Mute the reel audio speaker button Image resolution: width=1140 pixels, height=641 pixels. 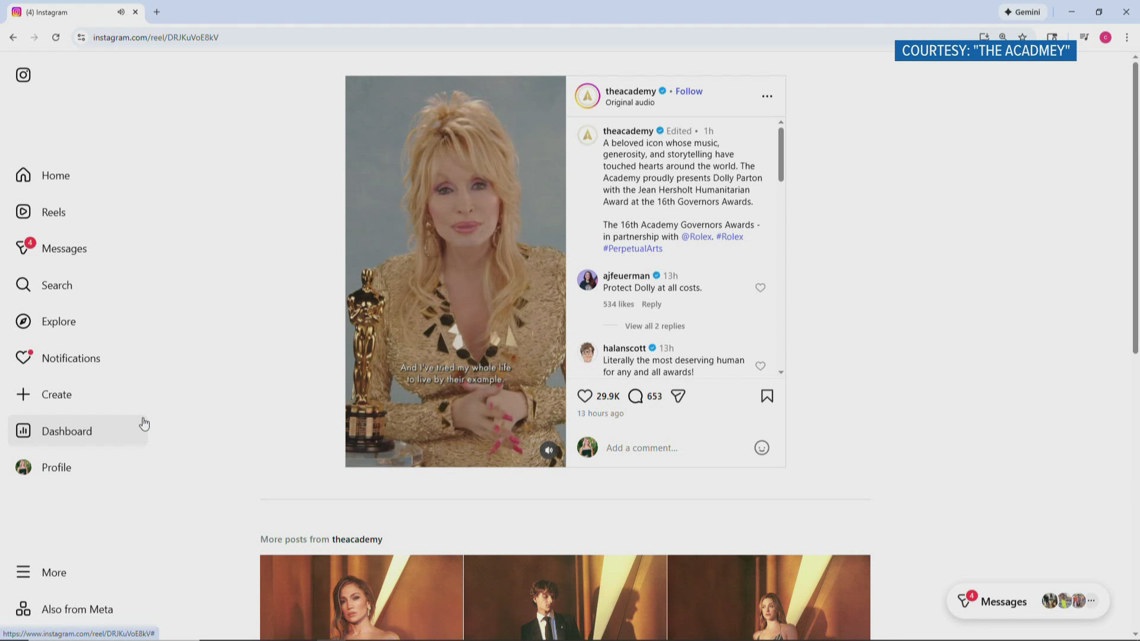pos(549,451)
